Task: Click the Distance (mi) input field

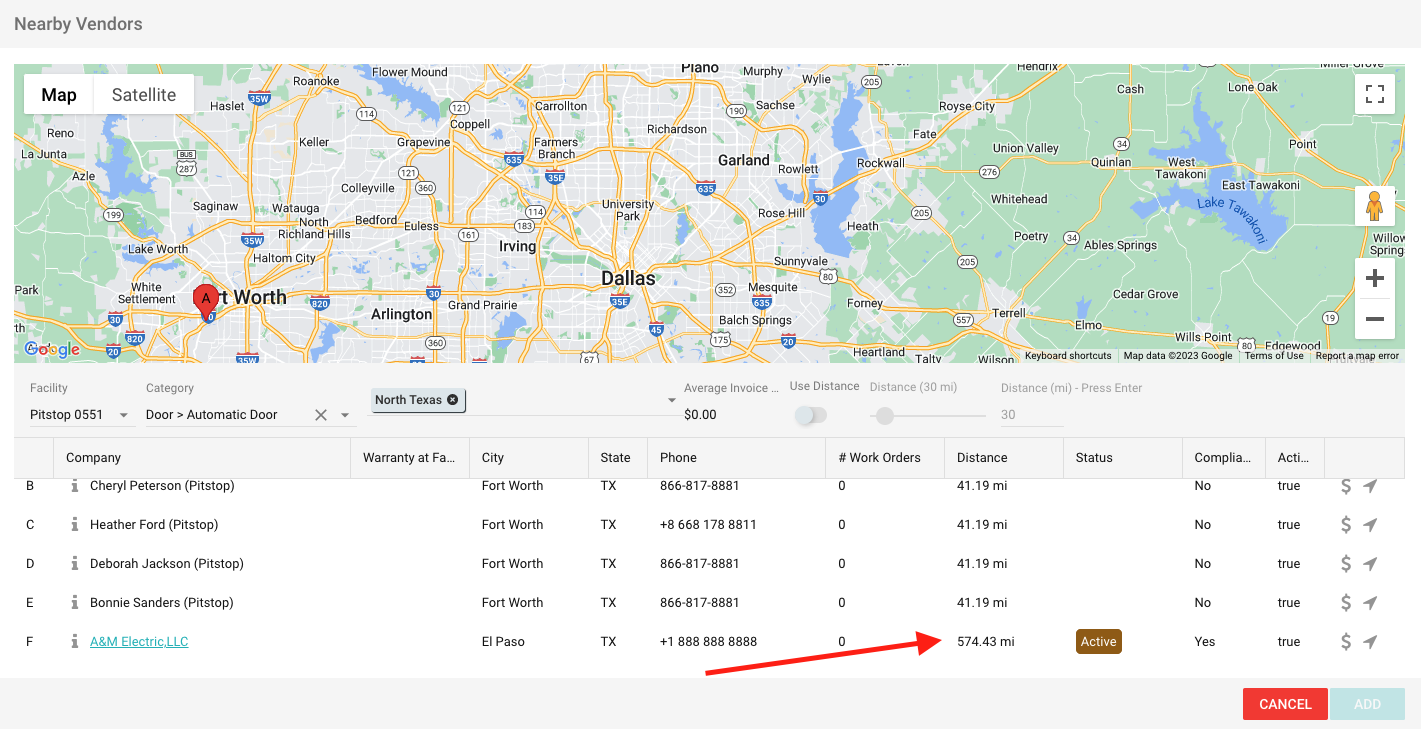Action: 1032,415
